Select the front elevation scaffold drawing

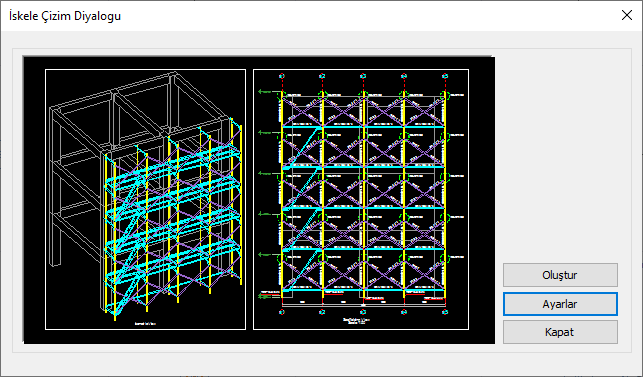(361, 199)
